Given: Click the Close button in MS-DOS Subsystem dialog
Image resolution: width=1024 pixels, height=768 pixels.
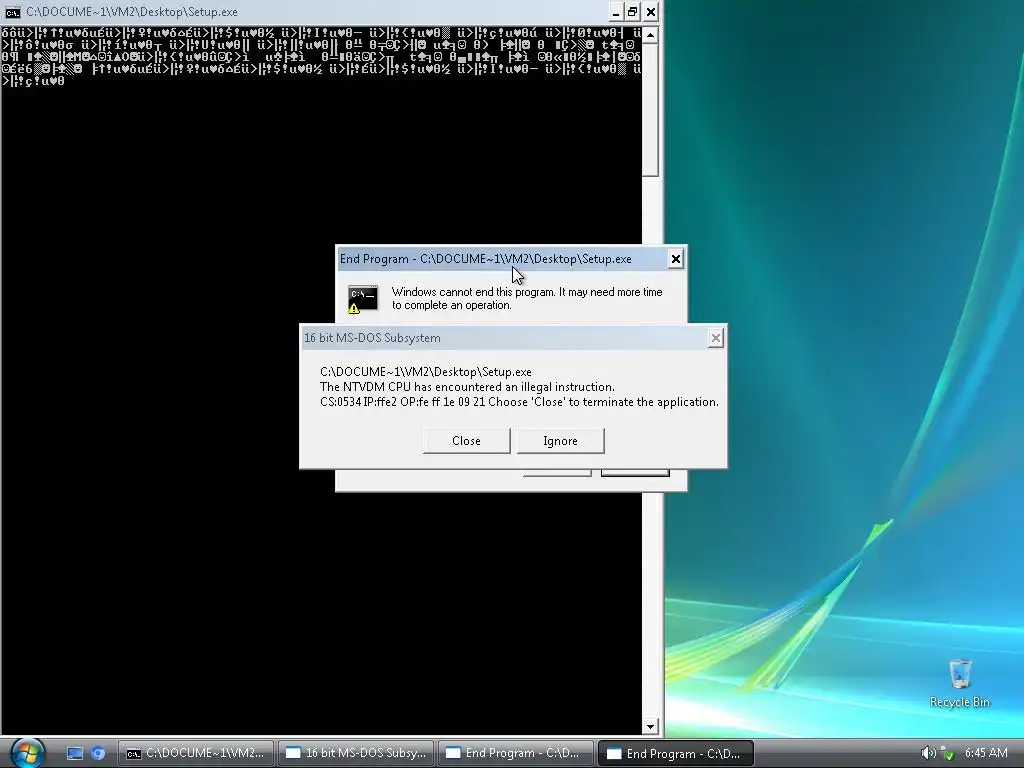Looking at the screenshot, I should 466,441.
